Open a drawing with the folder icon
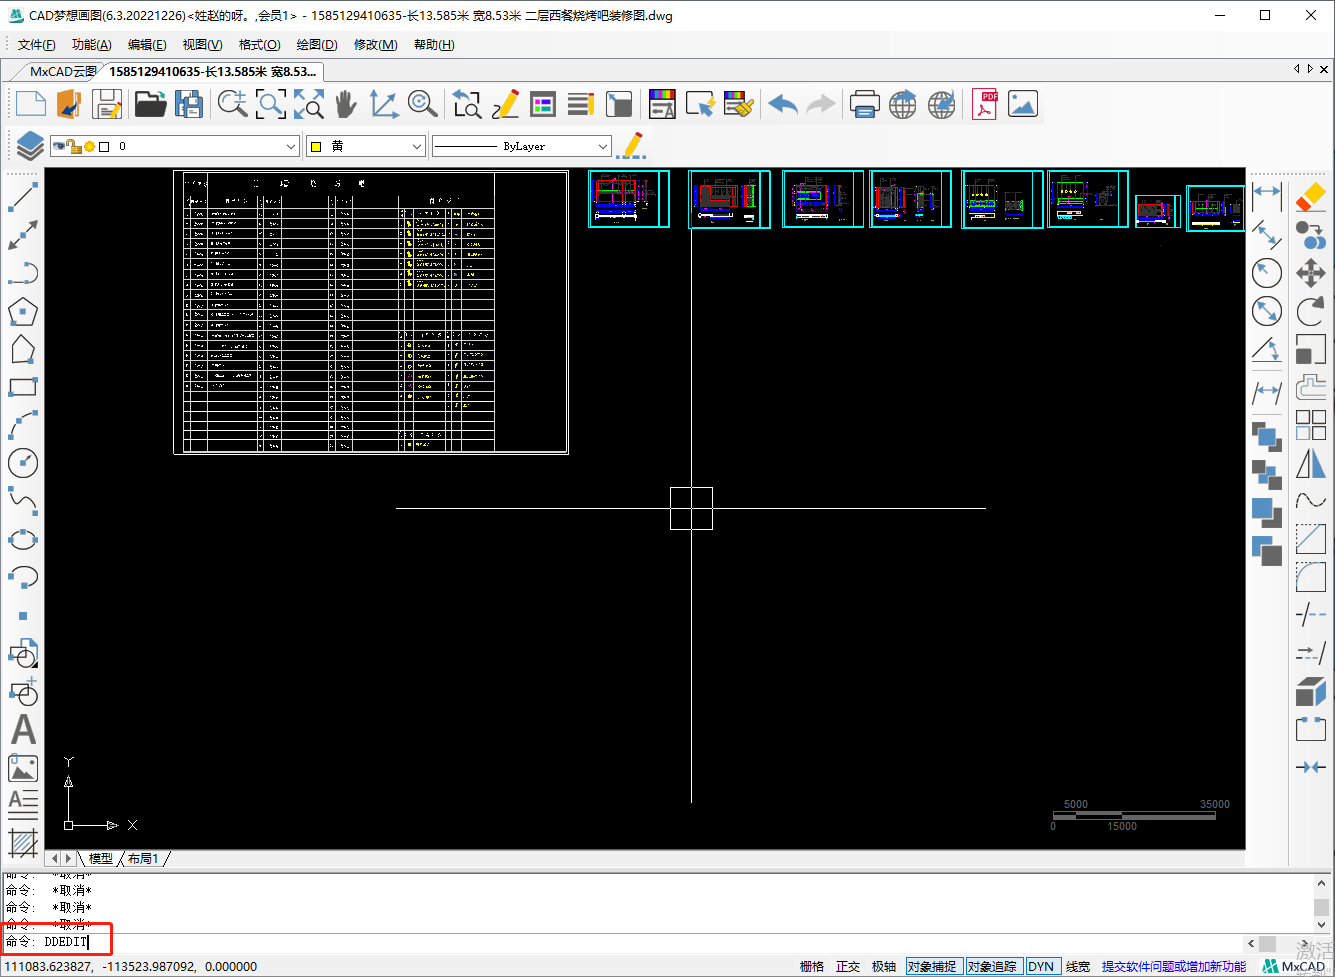The width and height of the screenshot is (1335, 977). [x=150, y=104]
